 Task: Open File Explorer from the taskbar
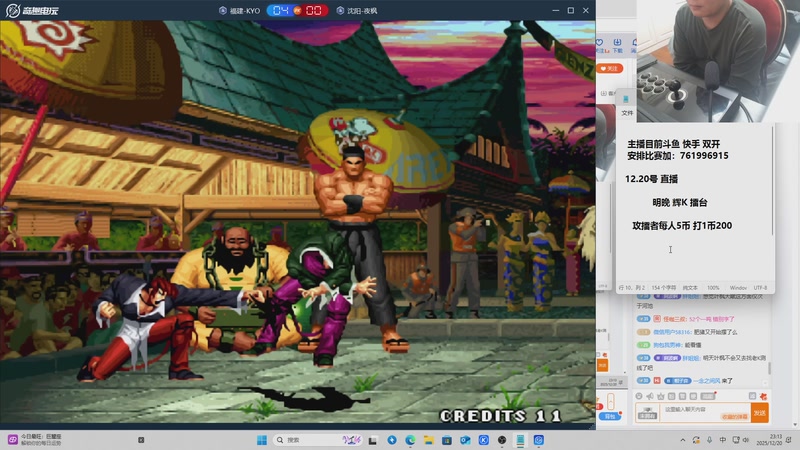429,440
